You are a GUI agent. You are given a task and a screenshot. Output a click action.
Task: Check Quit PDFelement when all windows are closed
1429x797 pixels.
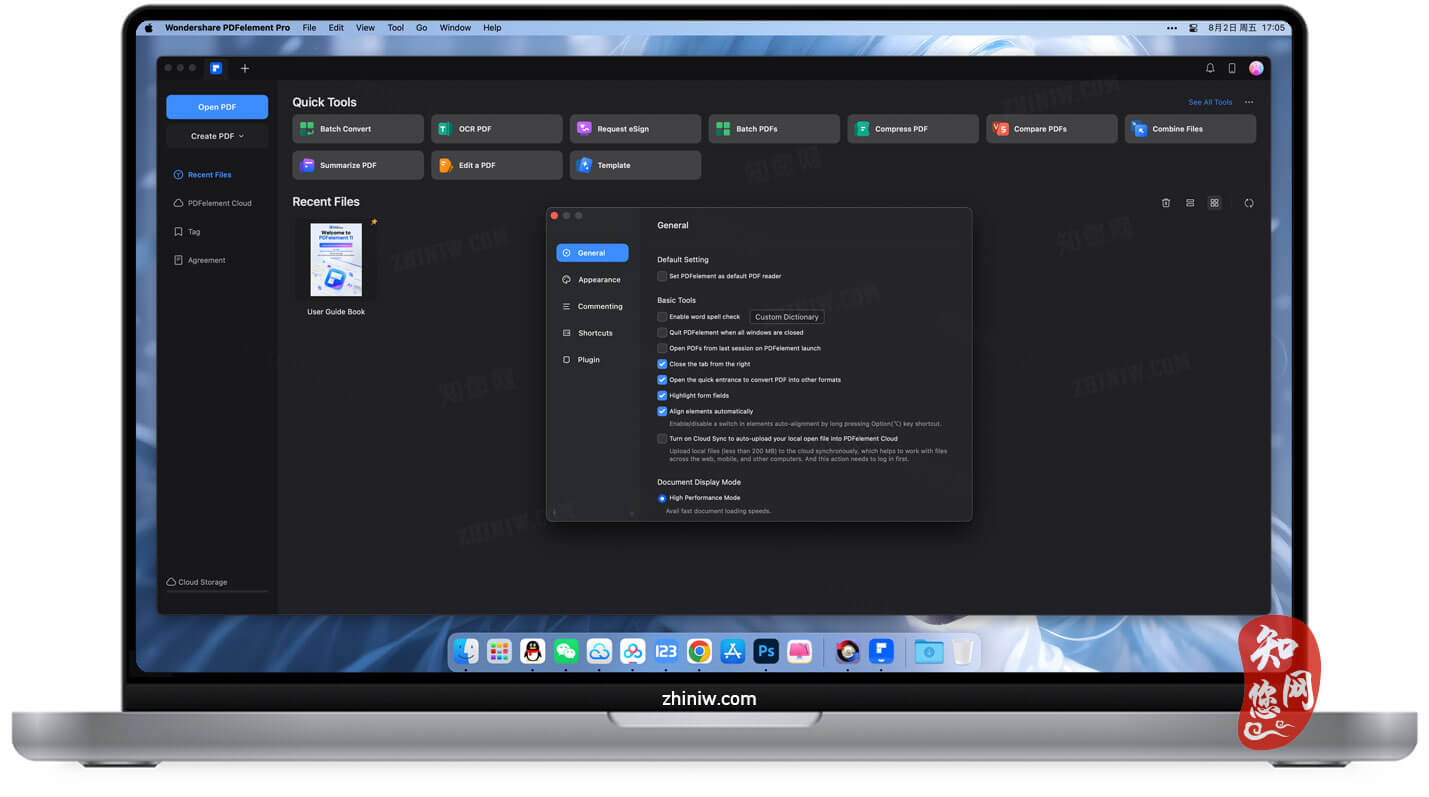click(662, 333)
